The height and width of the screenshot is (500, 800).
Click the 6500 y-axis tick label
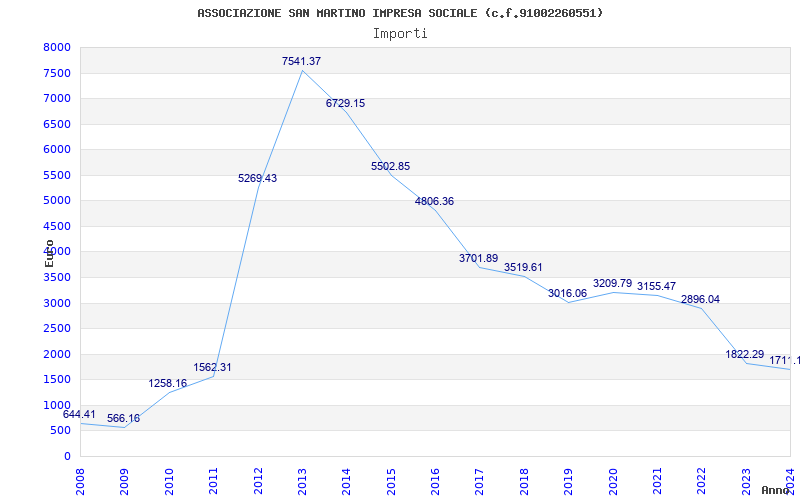(x=57, y=124)
